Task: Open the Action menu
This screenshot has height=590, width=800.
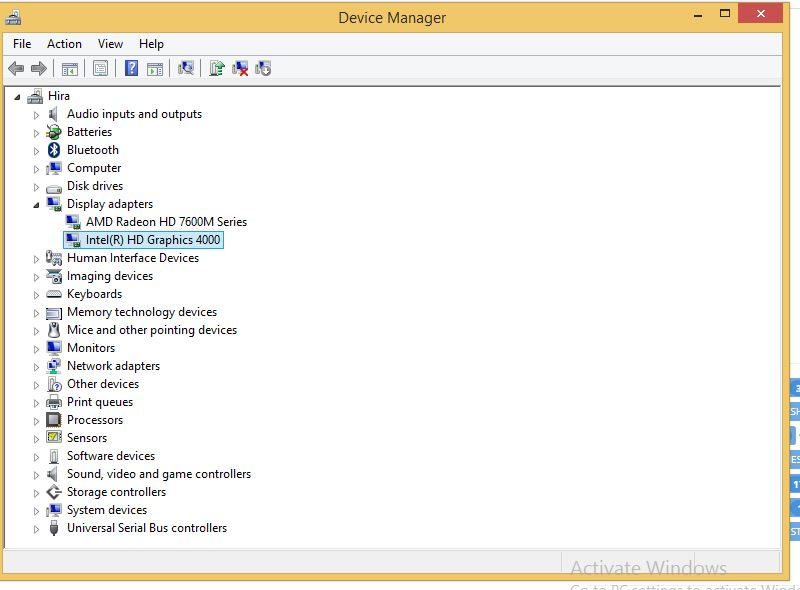Action: point(64,44)
